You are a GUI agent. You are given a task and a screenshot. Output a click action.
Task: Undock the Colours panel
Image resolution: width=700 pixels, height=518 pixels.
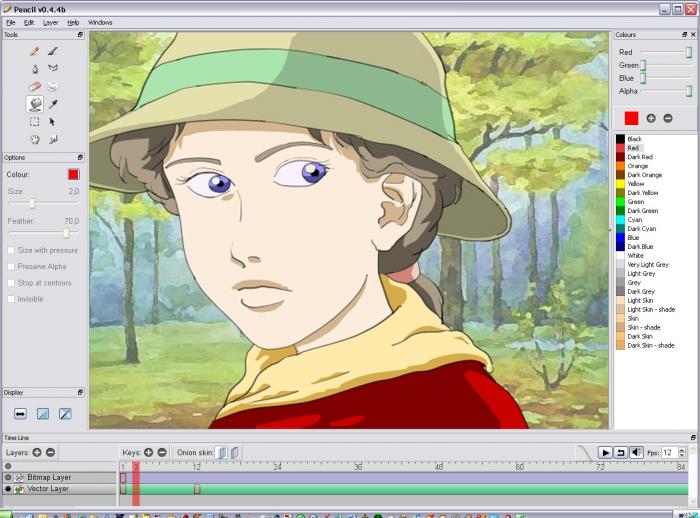tap(685, 34)
